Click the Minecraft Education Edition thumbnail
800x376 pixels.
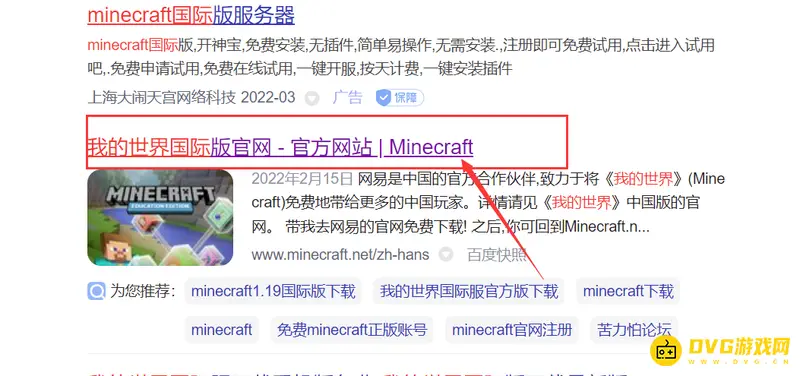(x=160, y=218)
